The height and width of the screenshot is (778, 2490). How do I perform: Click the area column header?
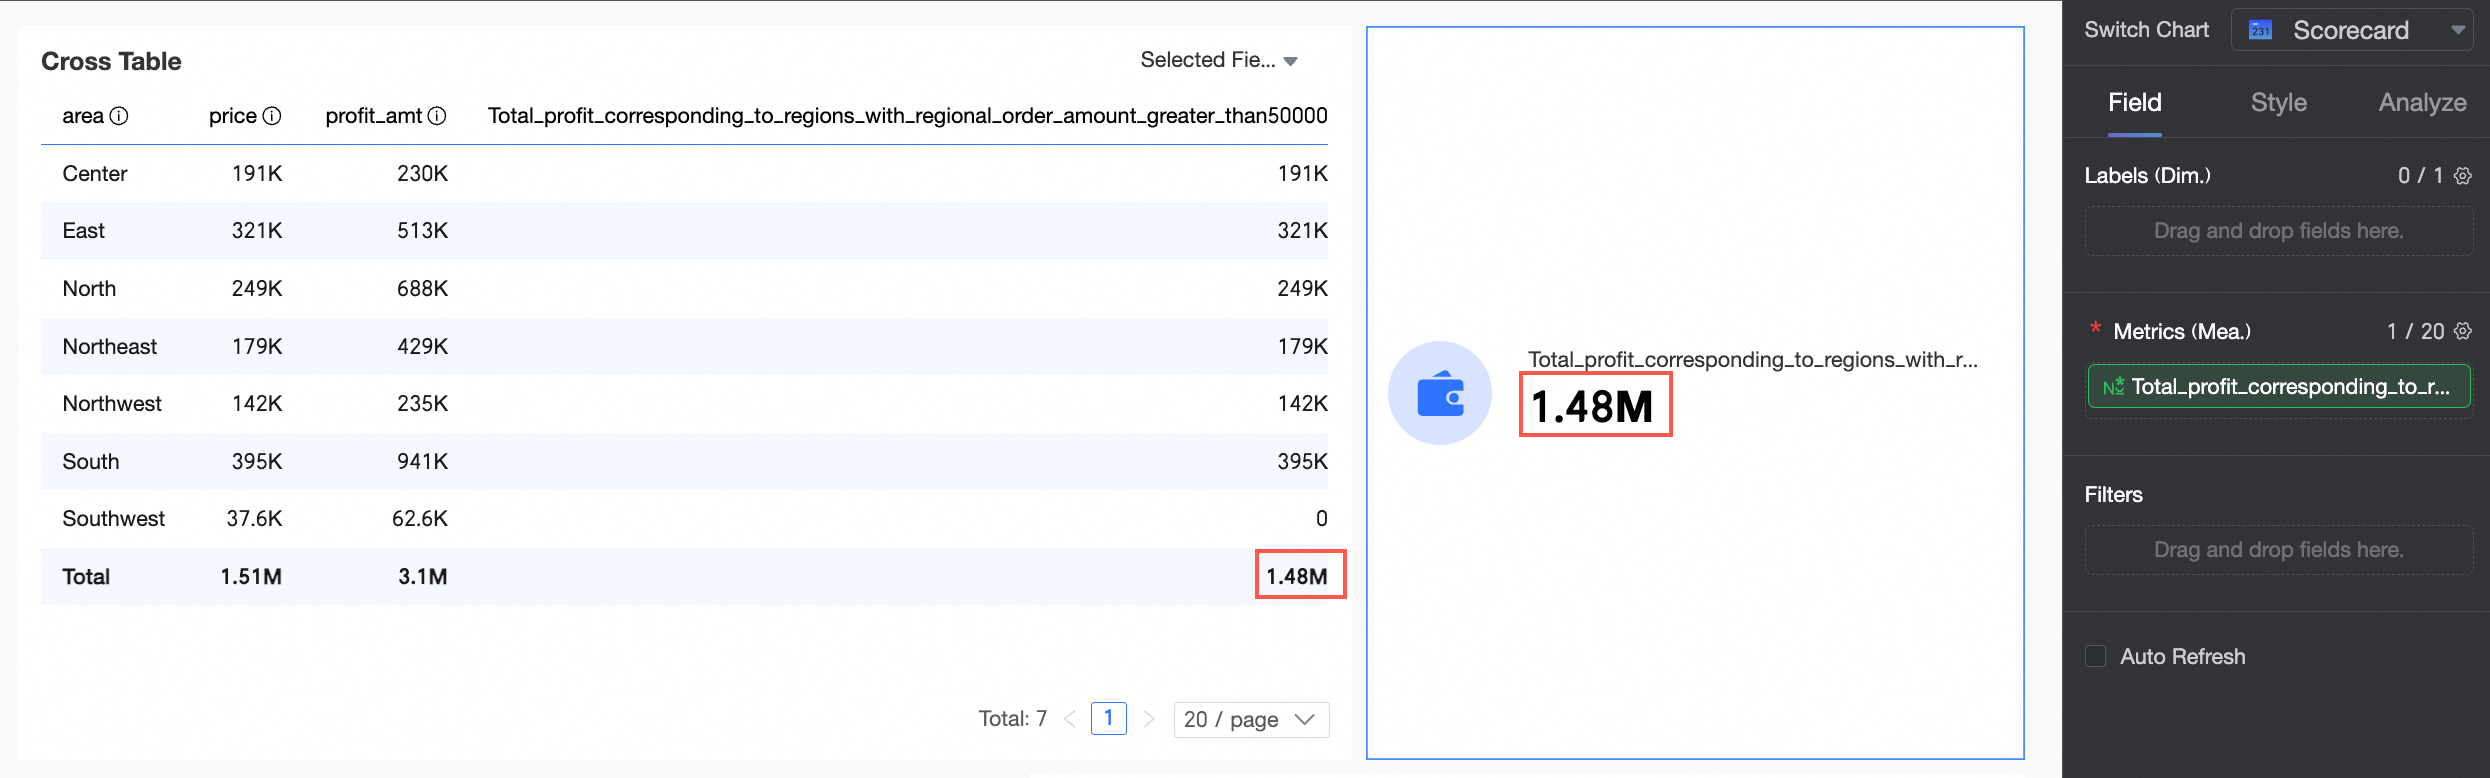tap(83, 116)
